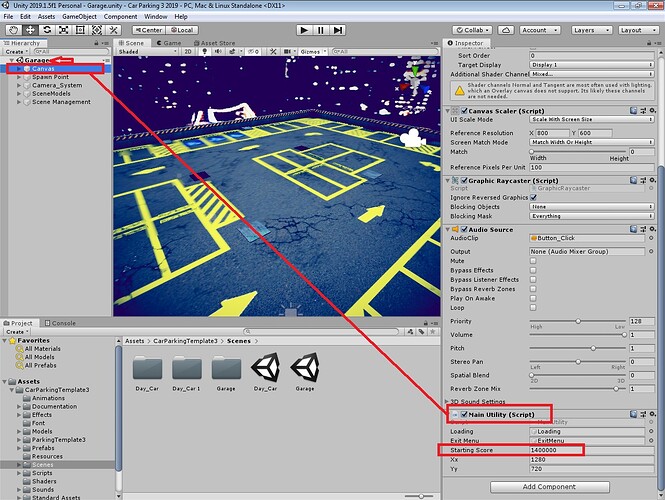Select the Scale tool in toolbar
Screen dimensions: 665x500
64,30
